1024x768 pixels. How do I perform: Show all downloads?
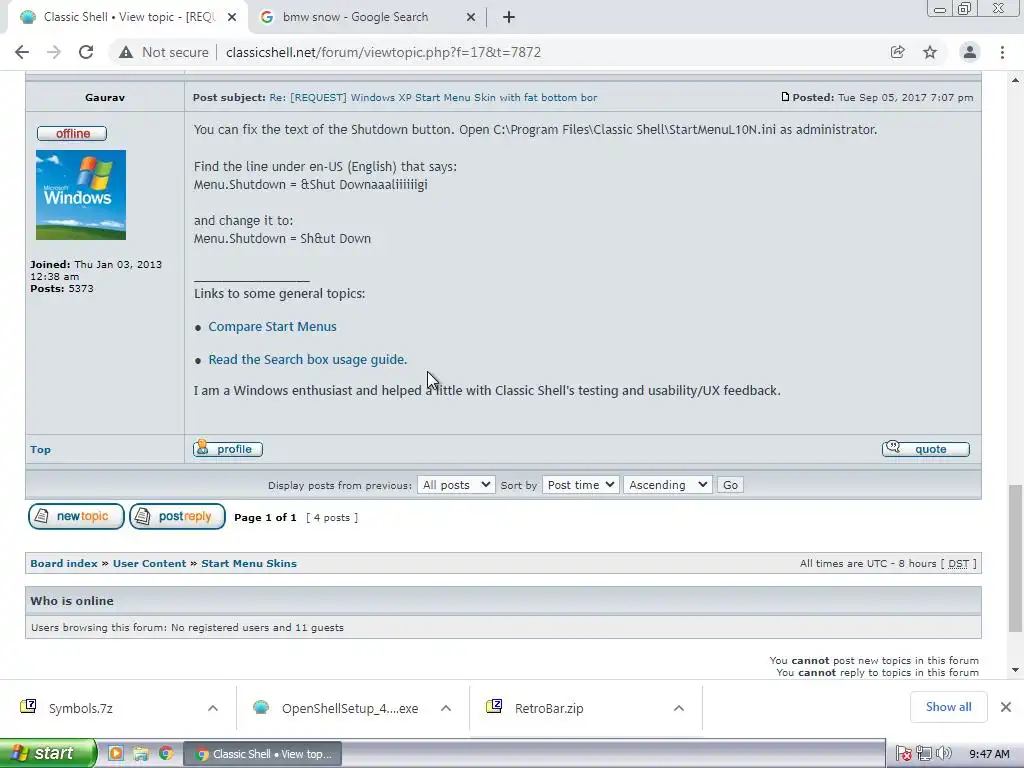click(x=948, y=707)
